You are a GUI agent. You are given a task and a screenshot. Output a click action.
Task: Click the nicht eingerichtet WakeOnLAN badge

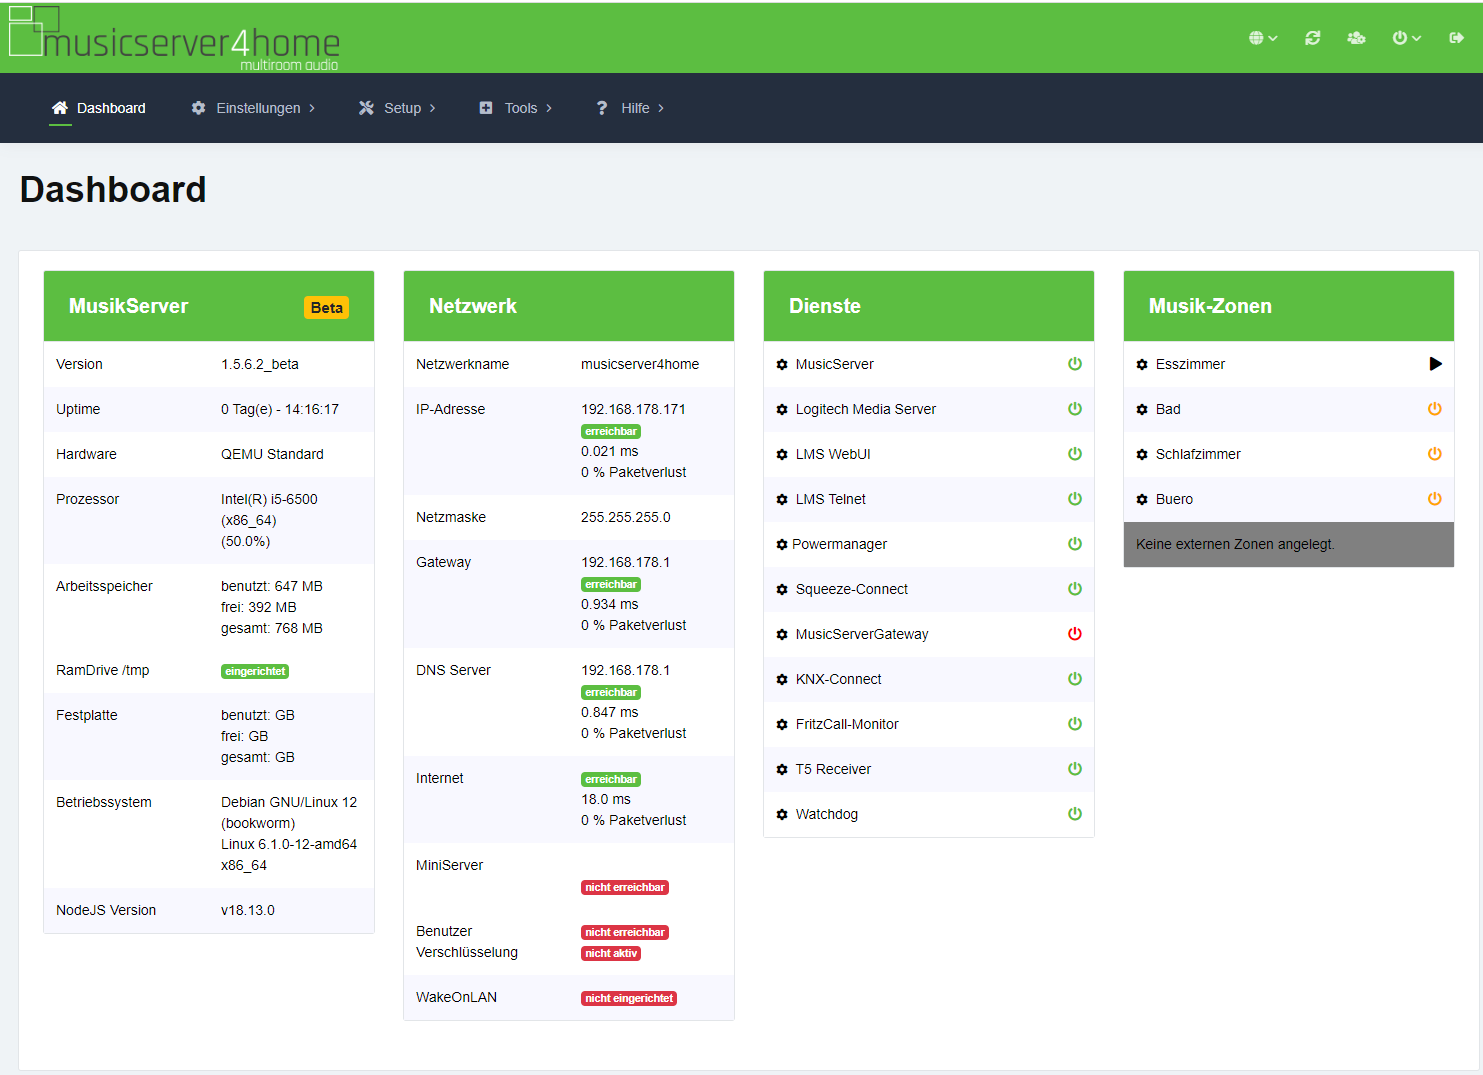[x=629, y=998]
